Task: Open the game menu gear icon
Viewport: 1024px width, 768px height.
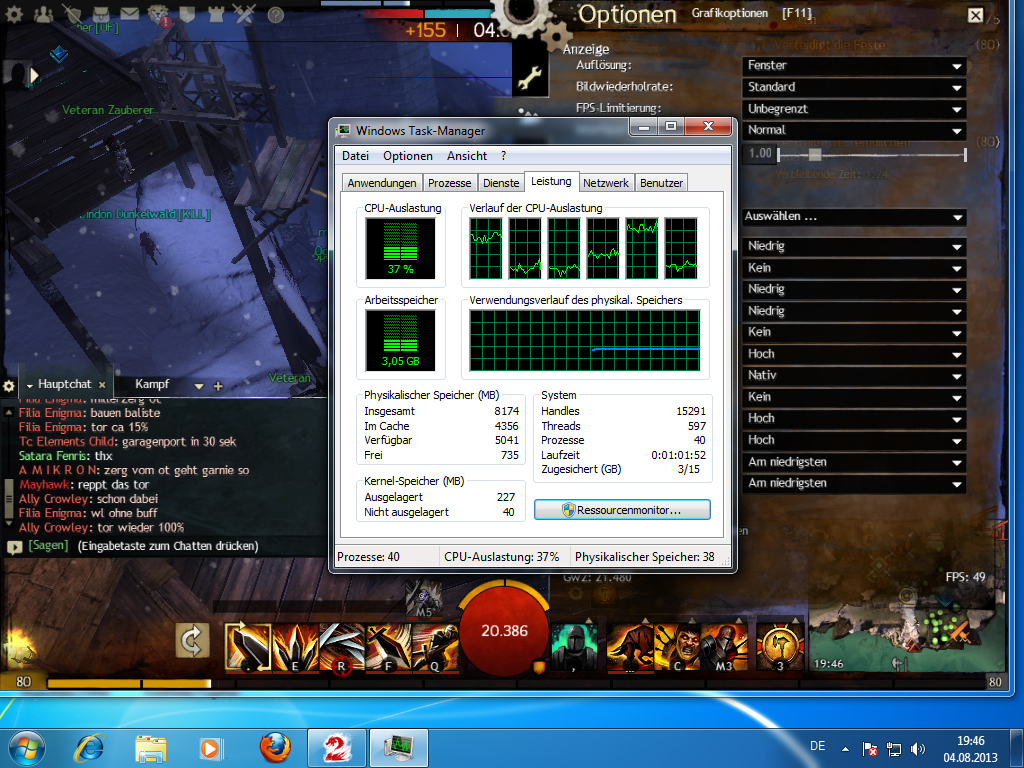Action: click(x=14, y=14)
